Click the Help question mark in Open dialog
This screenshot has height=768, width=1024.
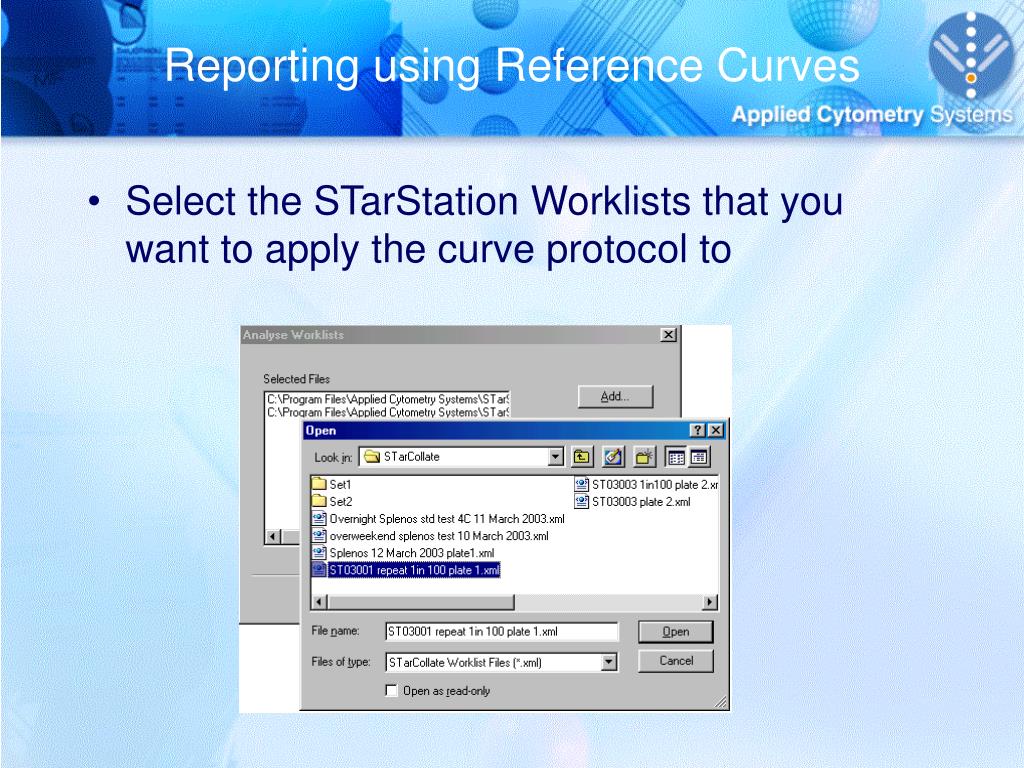pos(698,430)
